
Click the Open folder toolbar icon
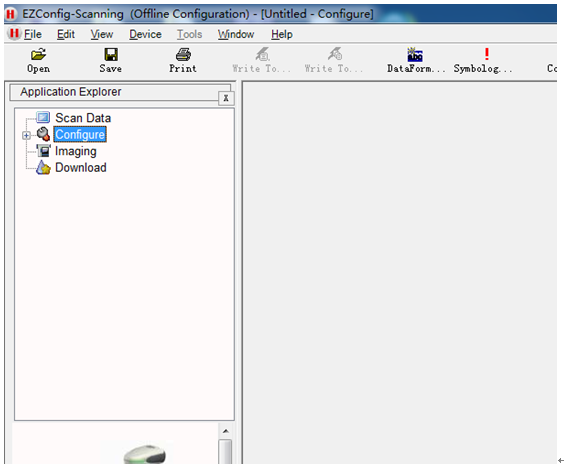coord(38,54)
